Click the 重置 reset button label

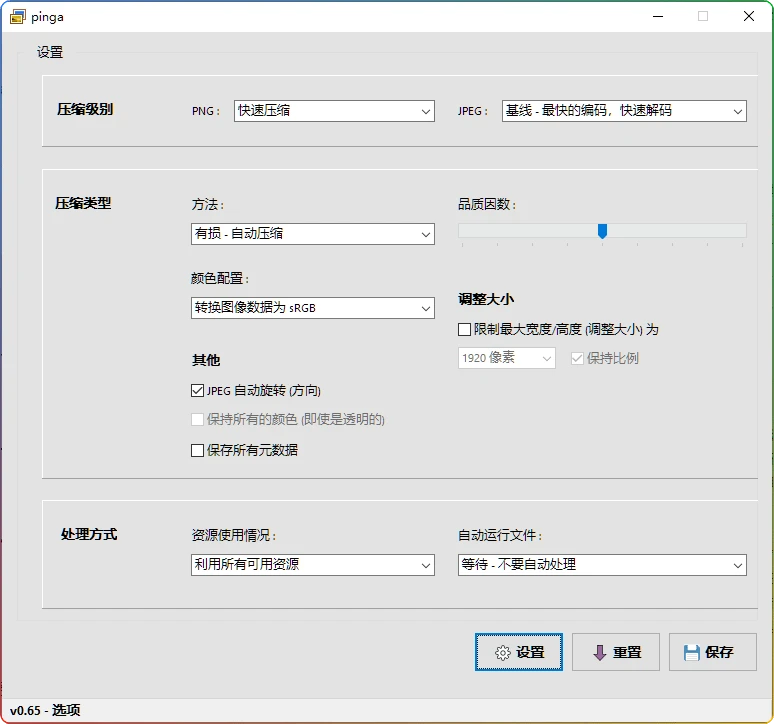click(627, 652)
